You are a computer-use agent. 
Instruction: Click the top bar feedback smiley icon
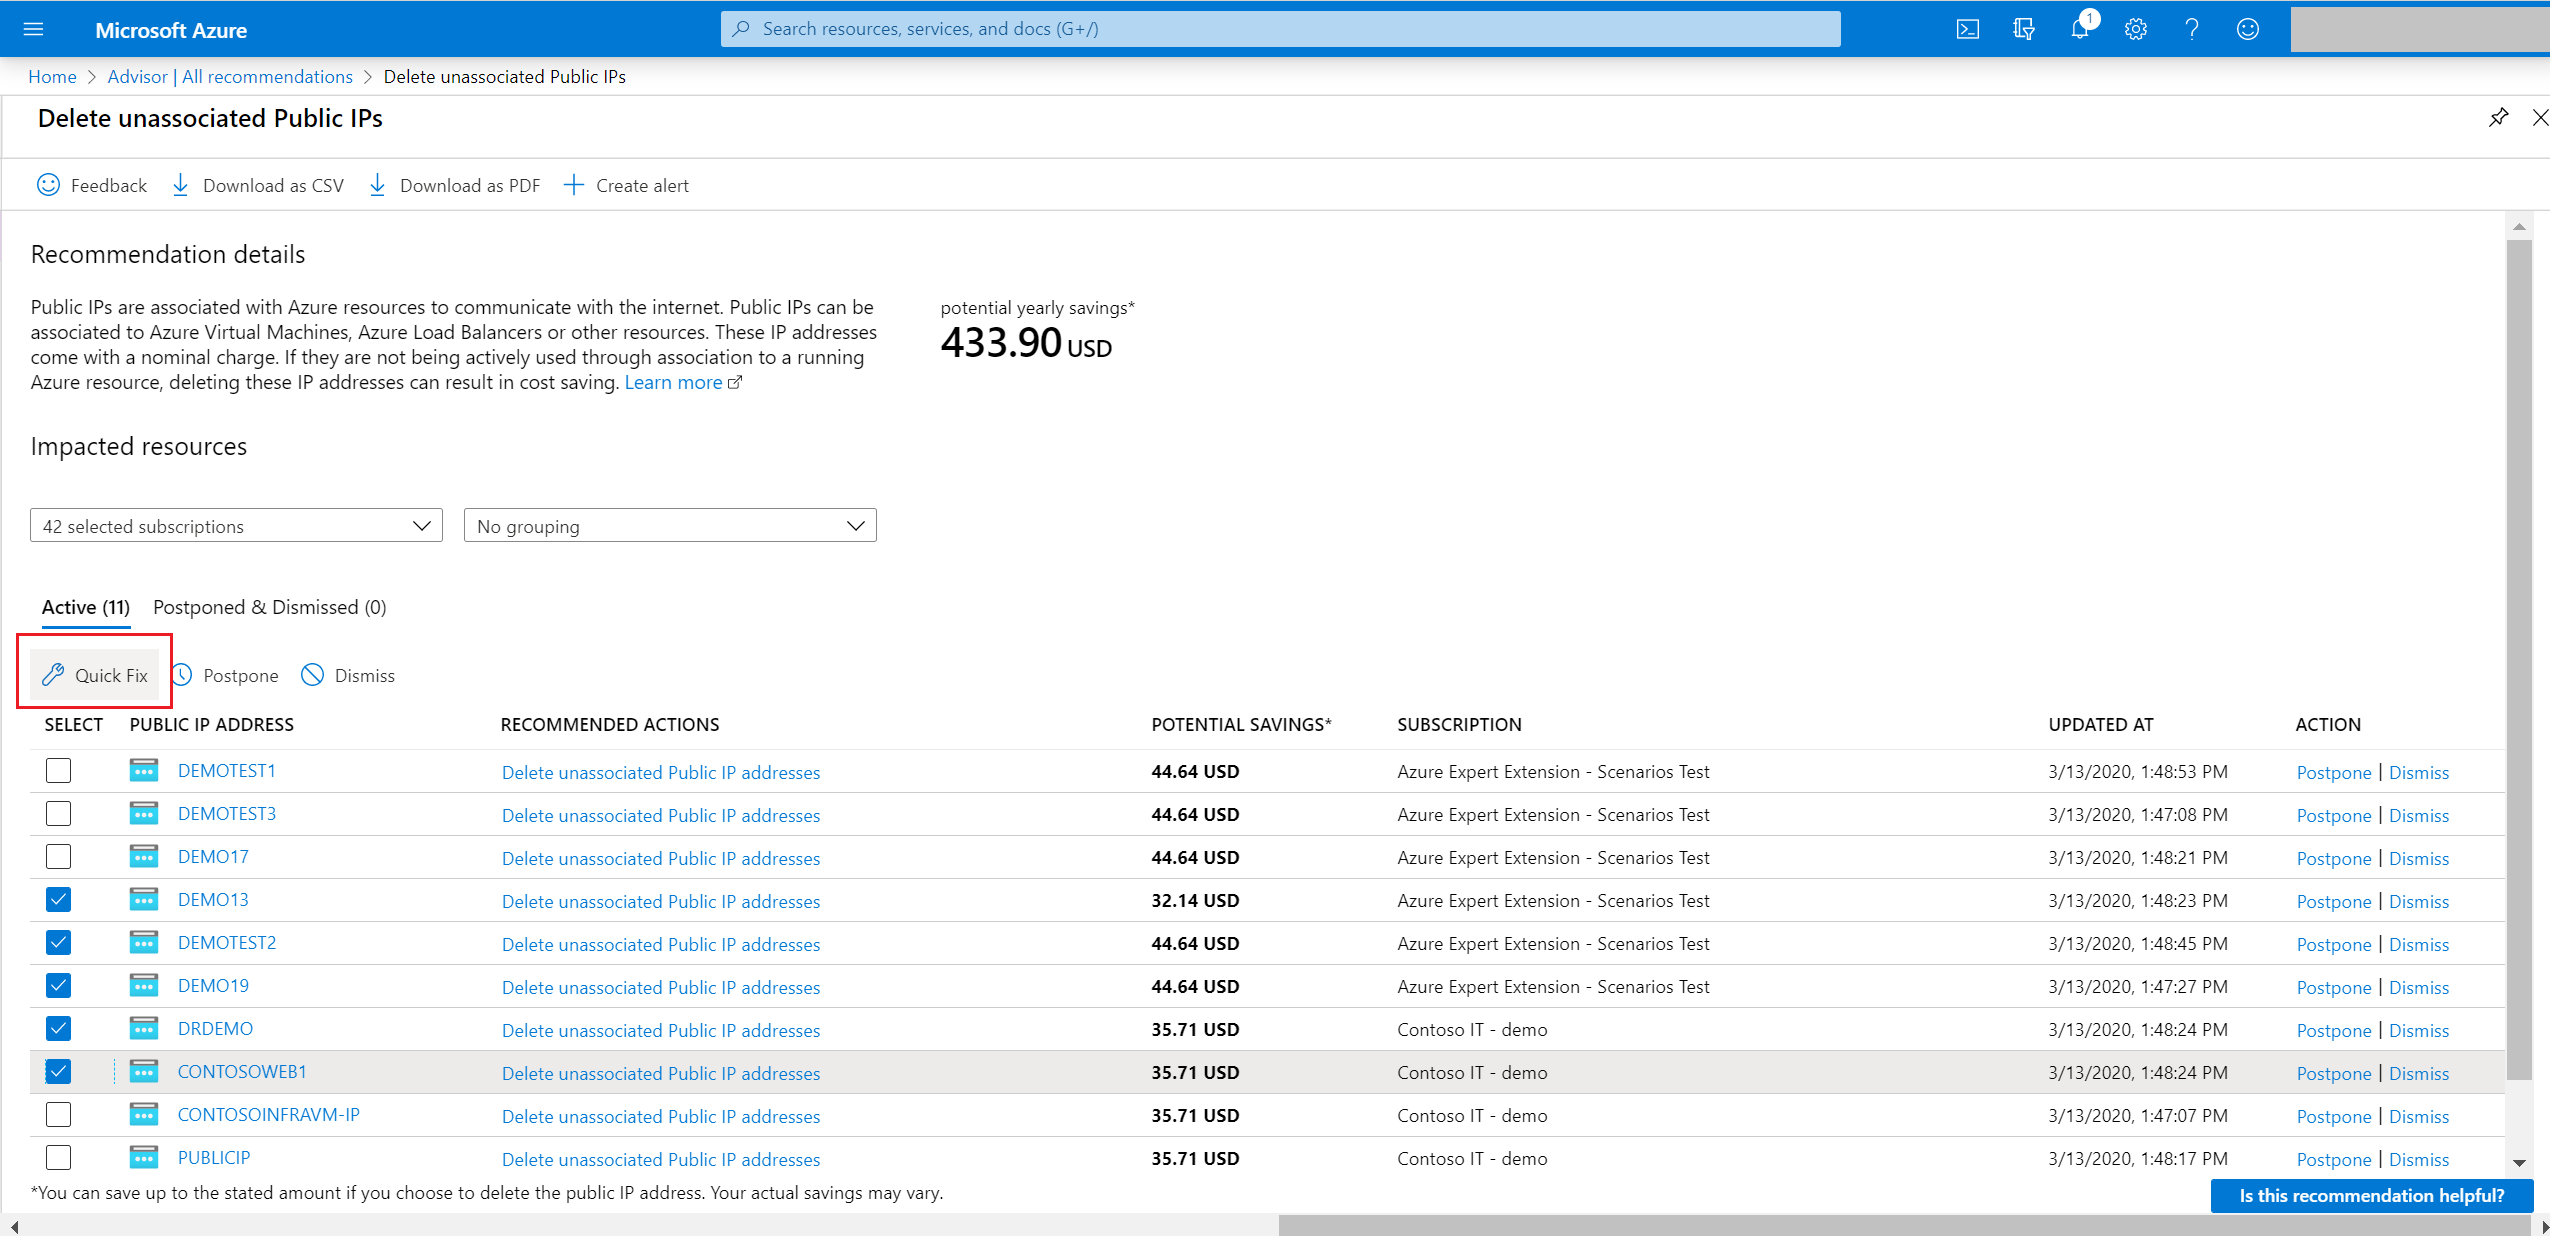(2248, 29)
